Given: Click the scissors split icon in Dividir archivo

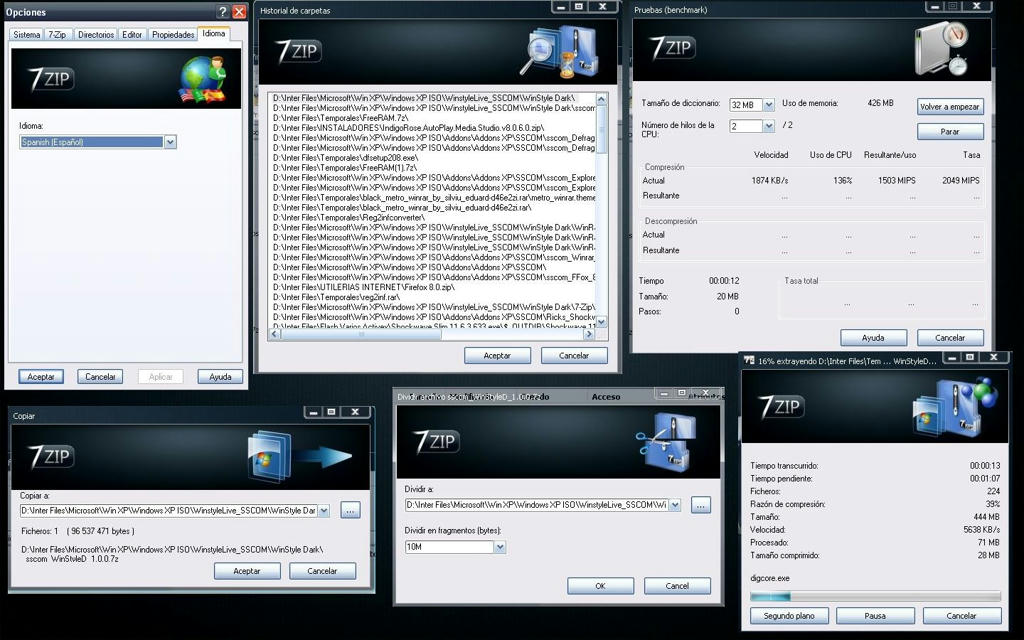Looking at the screenshot, I should pos(665,441).
